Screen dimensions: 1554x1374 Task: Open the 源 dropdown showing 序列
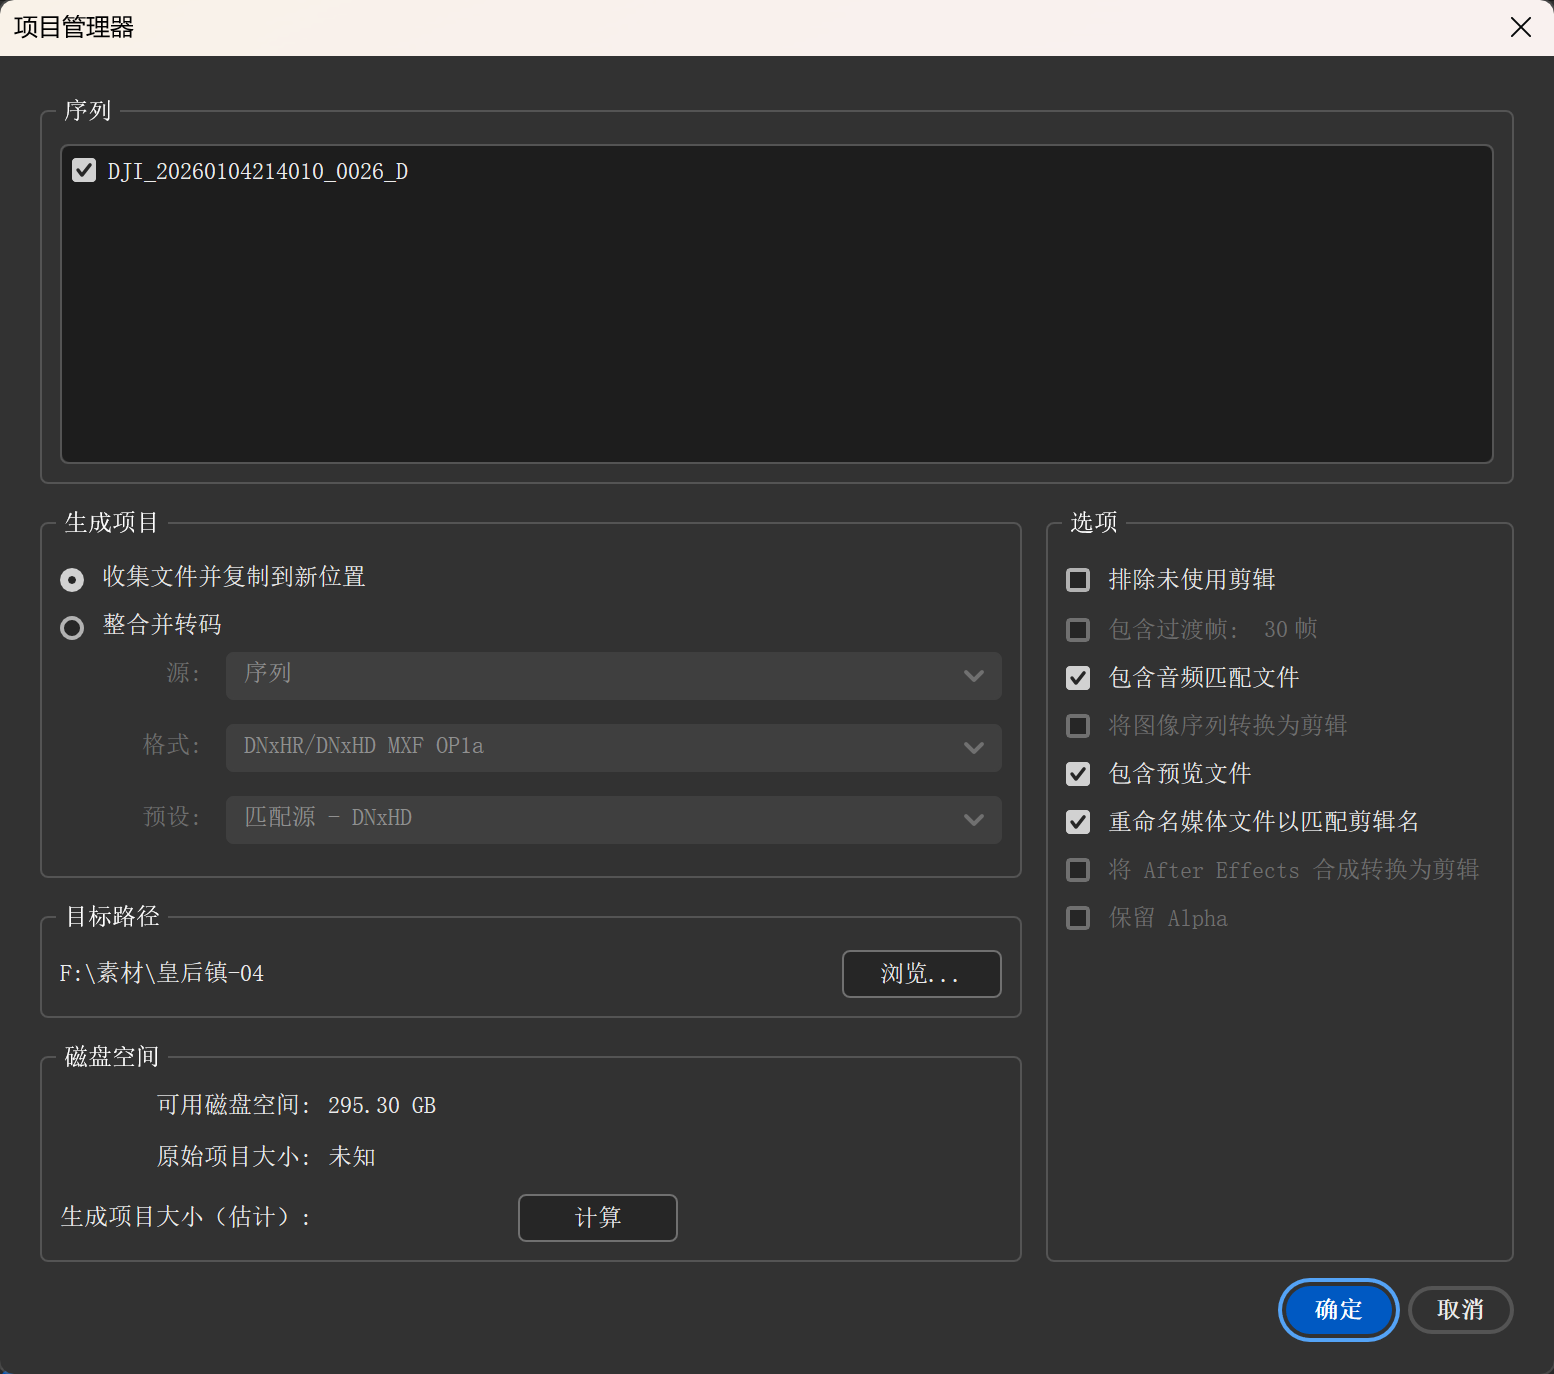click(613, 675)
